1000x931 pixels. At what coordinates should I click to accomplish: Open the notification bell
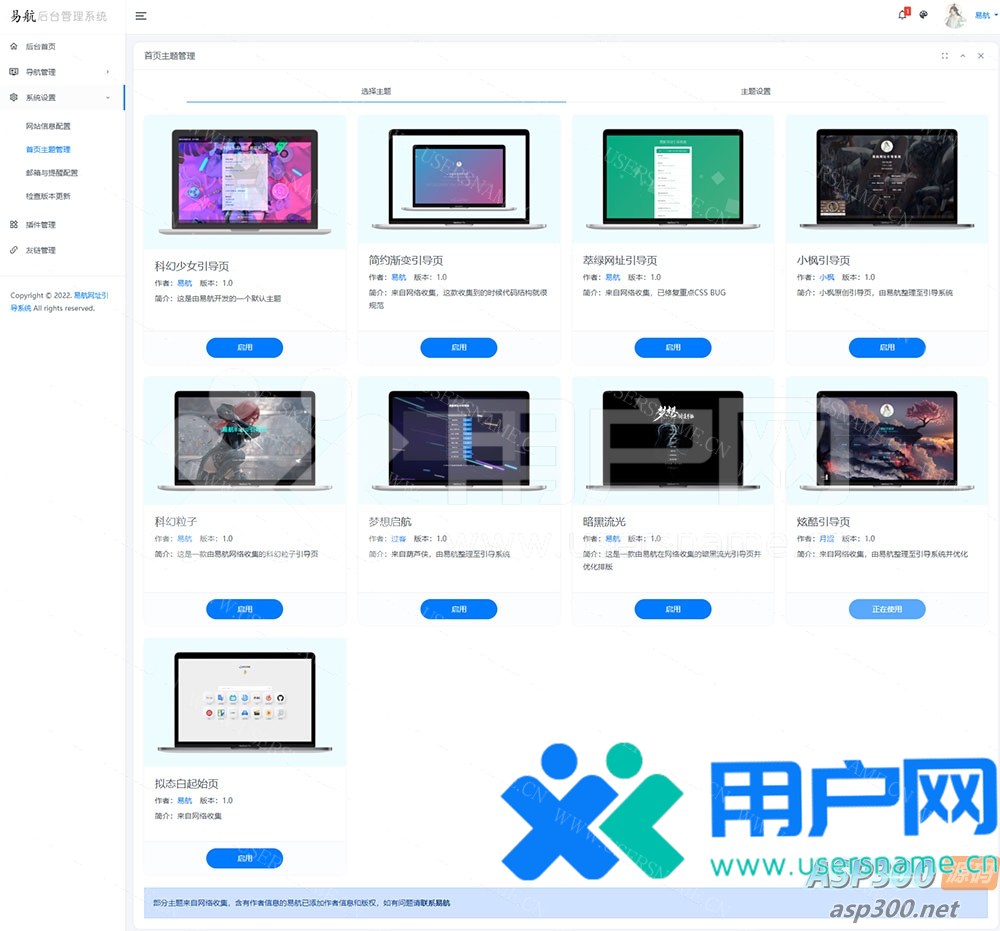coord(903,15)
